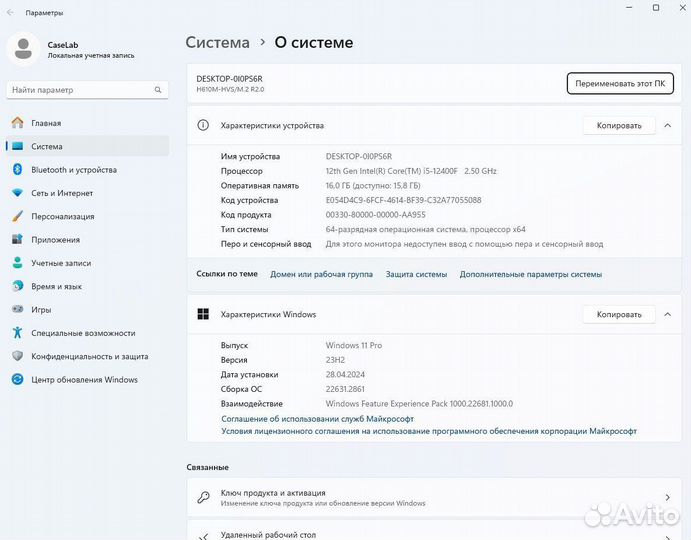This screenshot has width=691, height=540.
Task: Open Центр обновления Windows page
Action: [87, 380]
